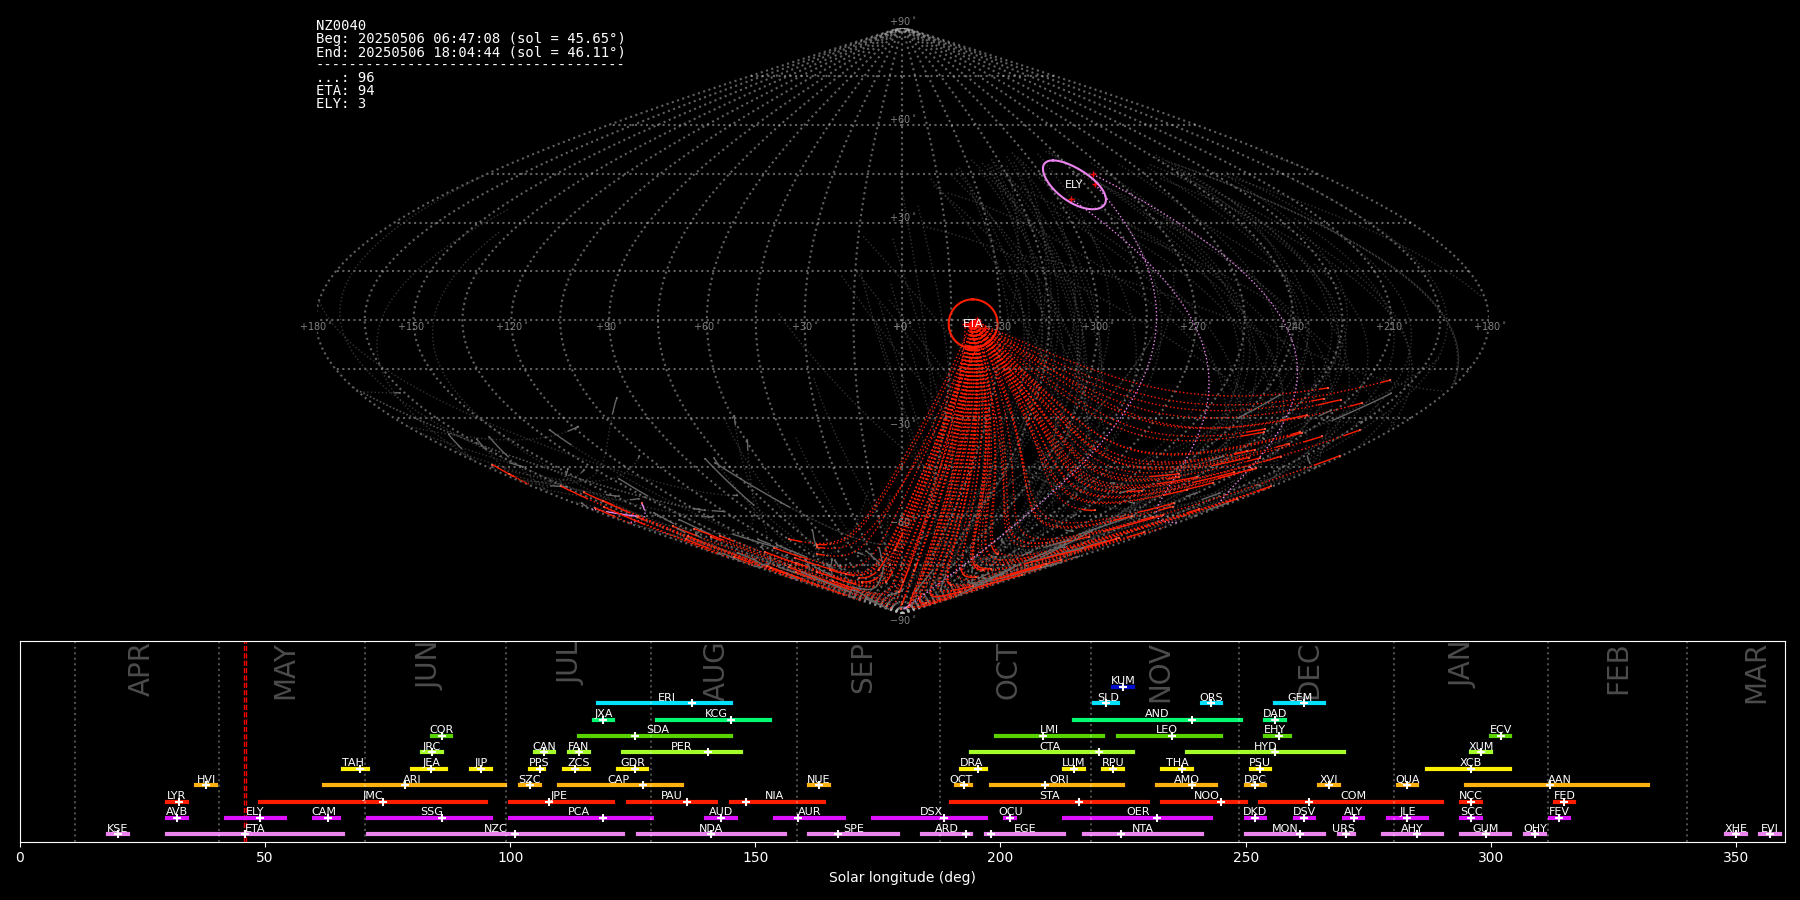Viewport: 1800px width, 900px height.
Task: Click the SLD shower bar in the timeline
Action: click(1106, 703)
